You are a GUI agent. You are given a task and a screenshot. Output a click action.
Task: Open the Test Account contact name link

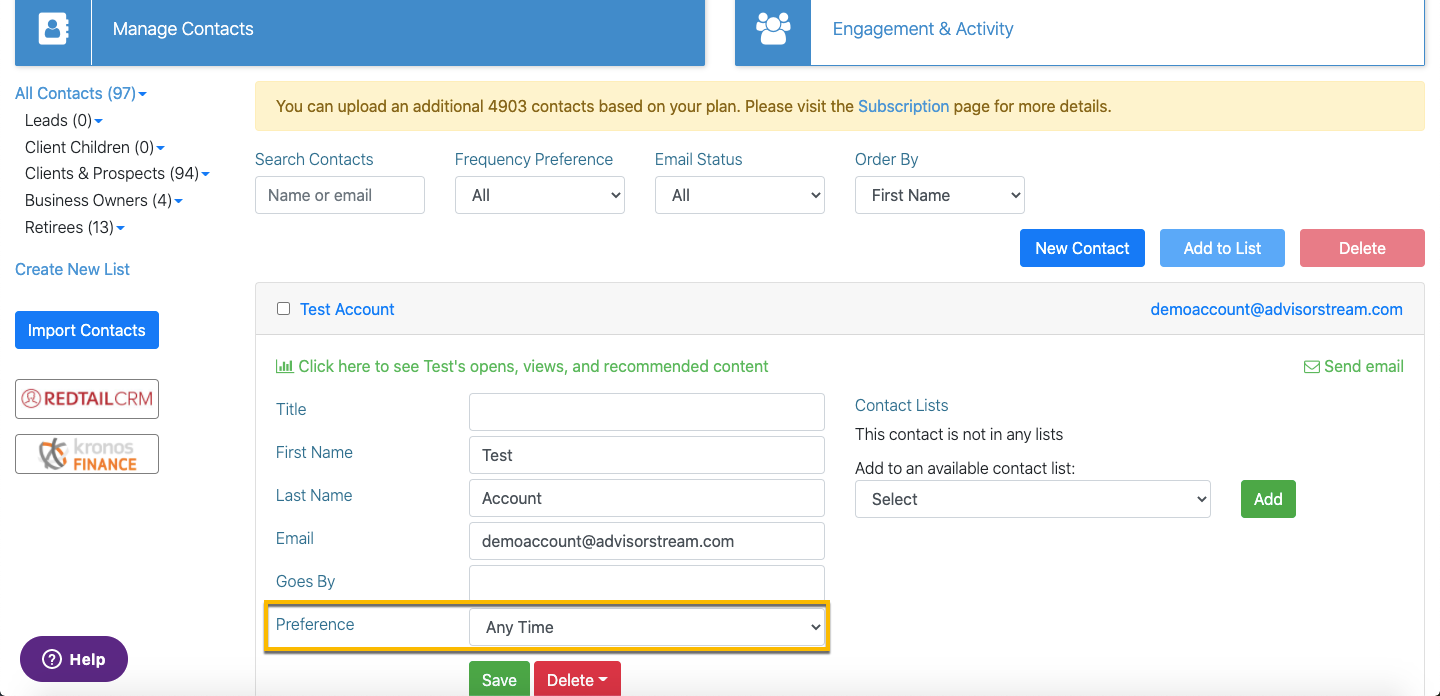point(347,309)
